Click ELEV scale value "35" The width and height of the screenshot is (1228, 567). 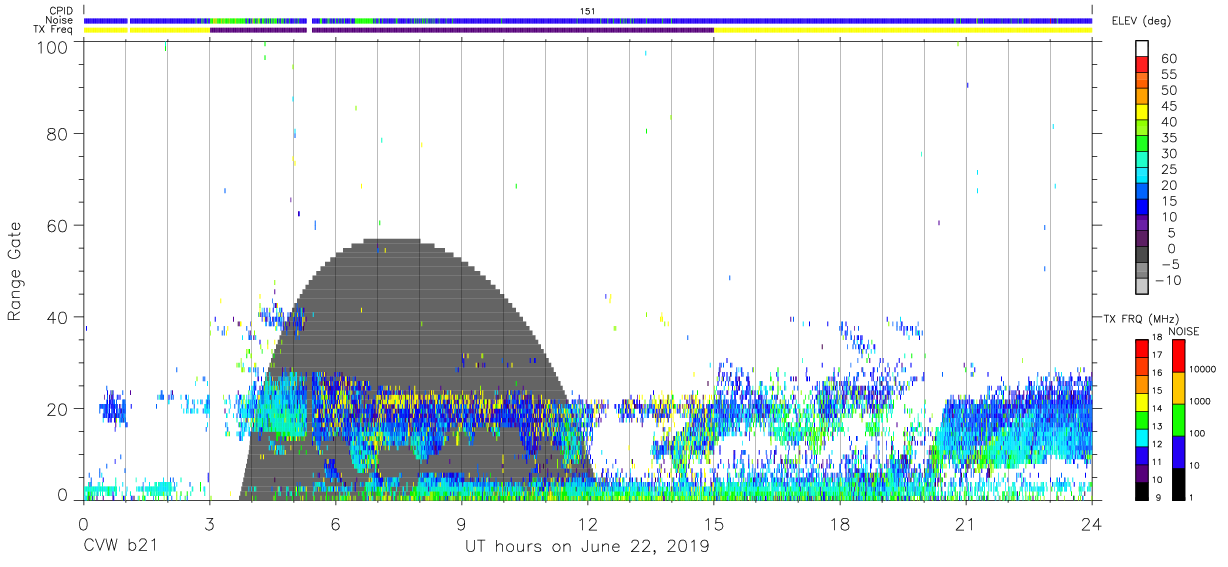coord(1169,138)
